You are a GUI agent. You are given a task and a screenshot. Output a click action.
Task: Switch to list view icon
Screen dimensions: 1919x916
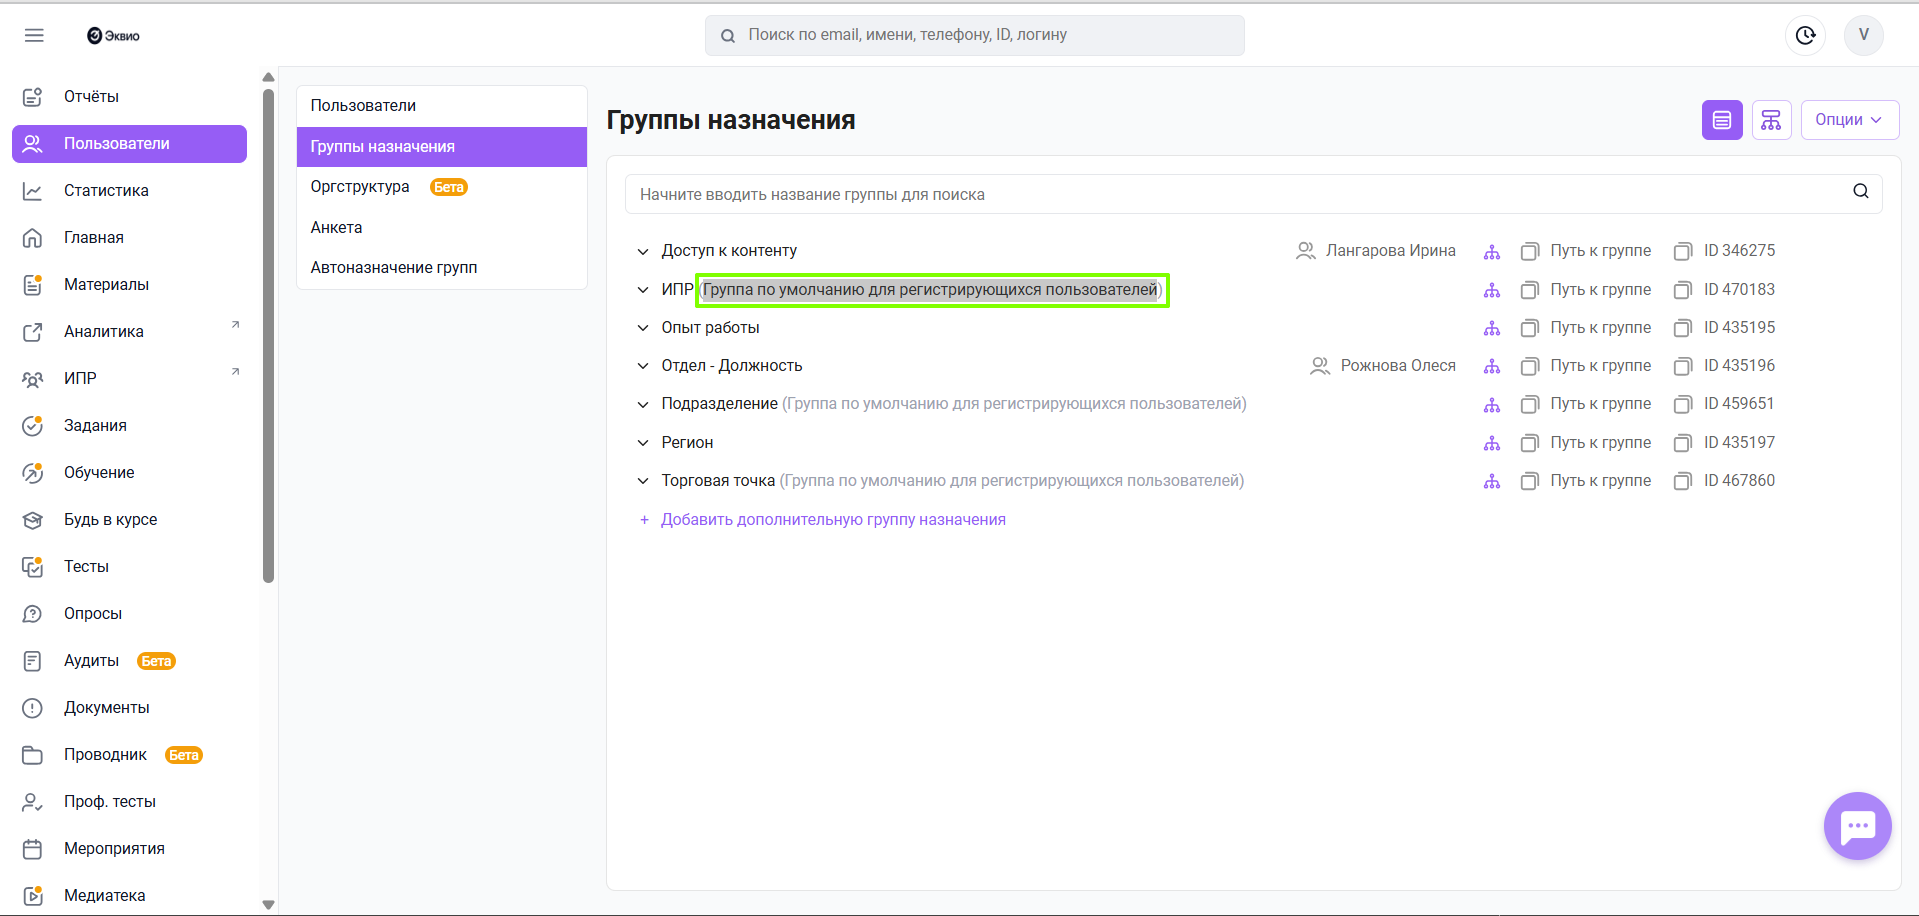tap(1721, 120)
